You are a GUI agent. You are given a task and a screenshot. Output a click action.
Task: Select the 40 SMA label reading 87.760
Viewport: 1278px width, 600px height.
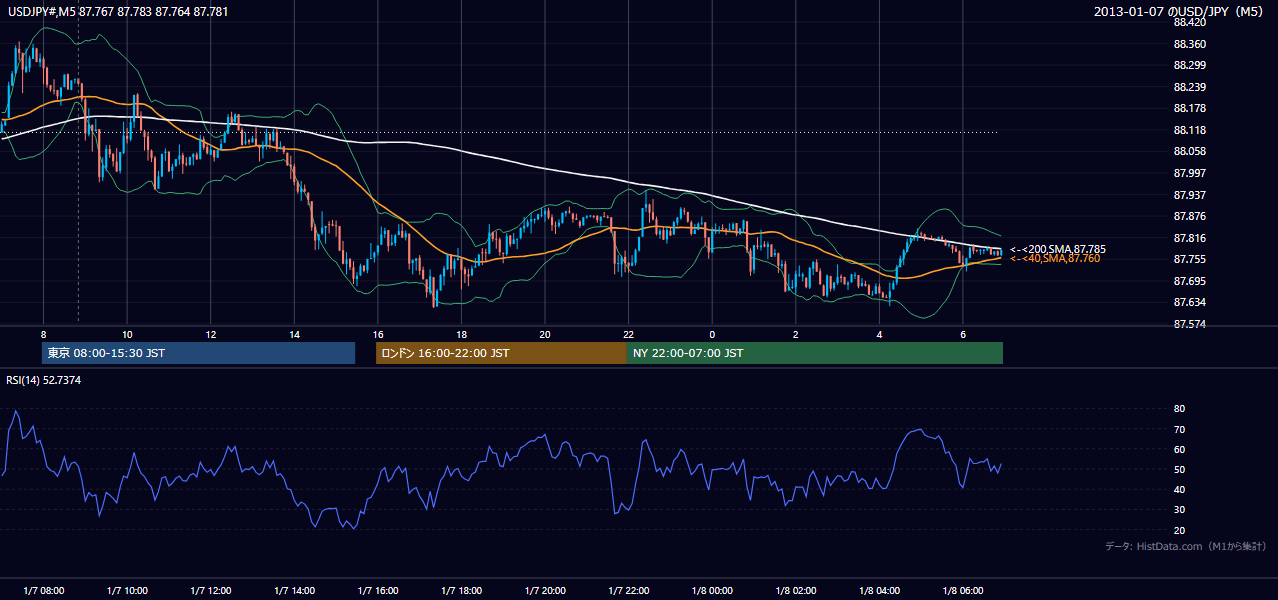click(1055, 258)
